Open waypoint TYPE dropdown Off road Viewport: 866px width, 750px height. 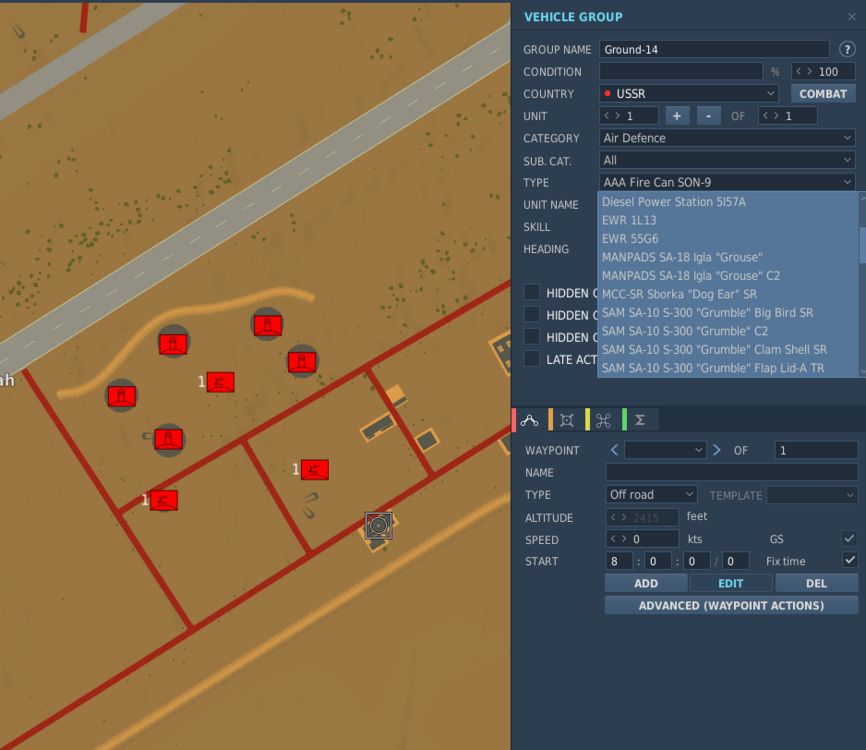tap(651, 494)
